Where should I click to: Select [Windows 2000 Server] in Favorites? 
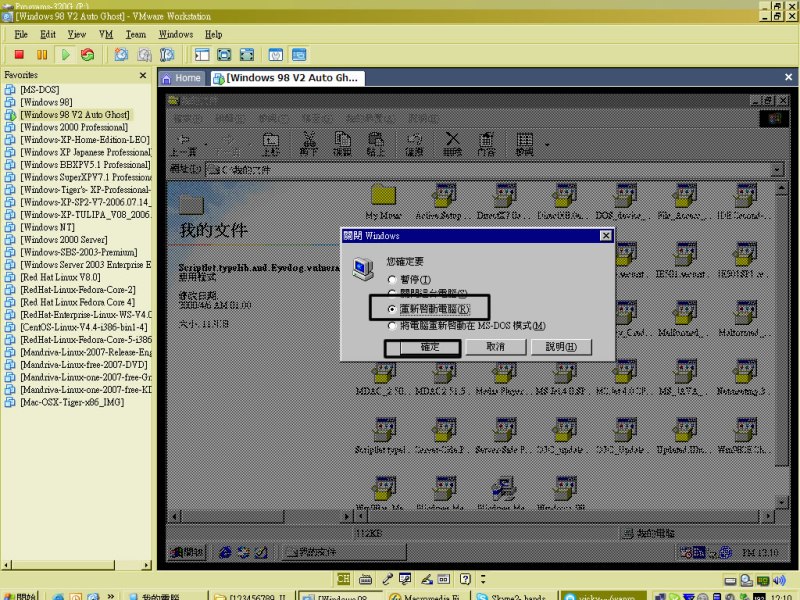pos(64,240)
